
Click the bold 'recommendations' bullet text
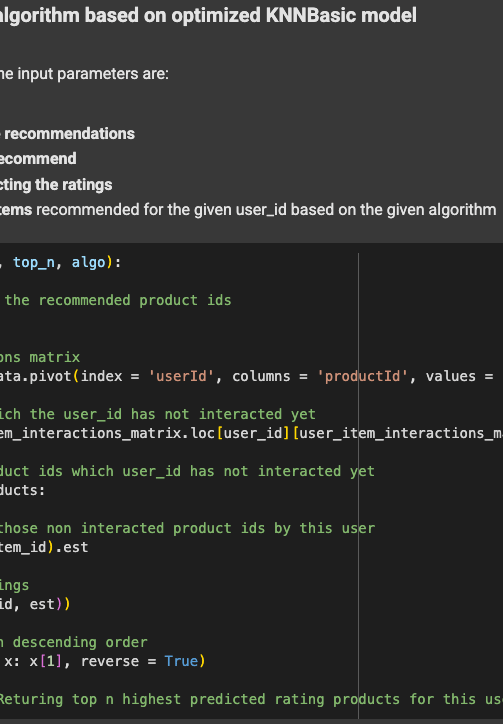tap(69, 134)
